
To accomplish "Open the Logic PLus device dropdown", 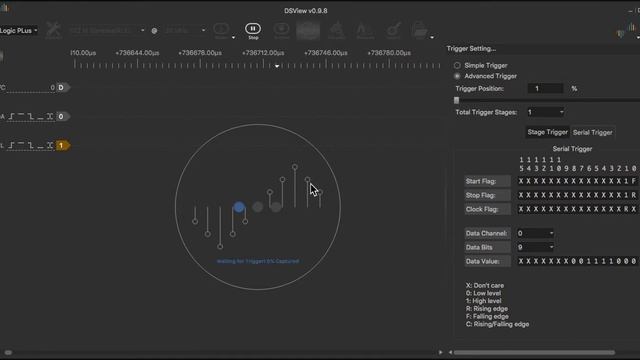I will tap(19, 31).
